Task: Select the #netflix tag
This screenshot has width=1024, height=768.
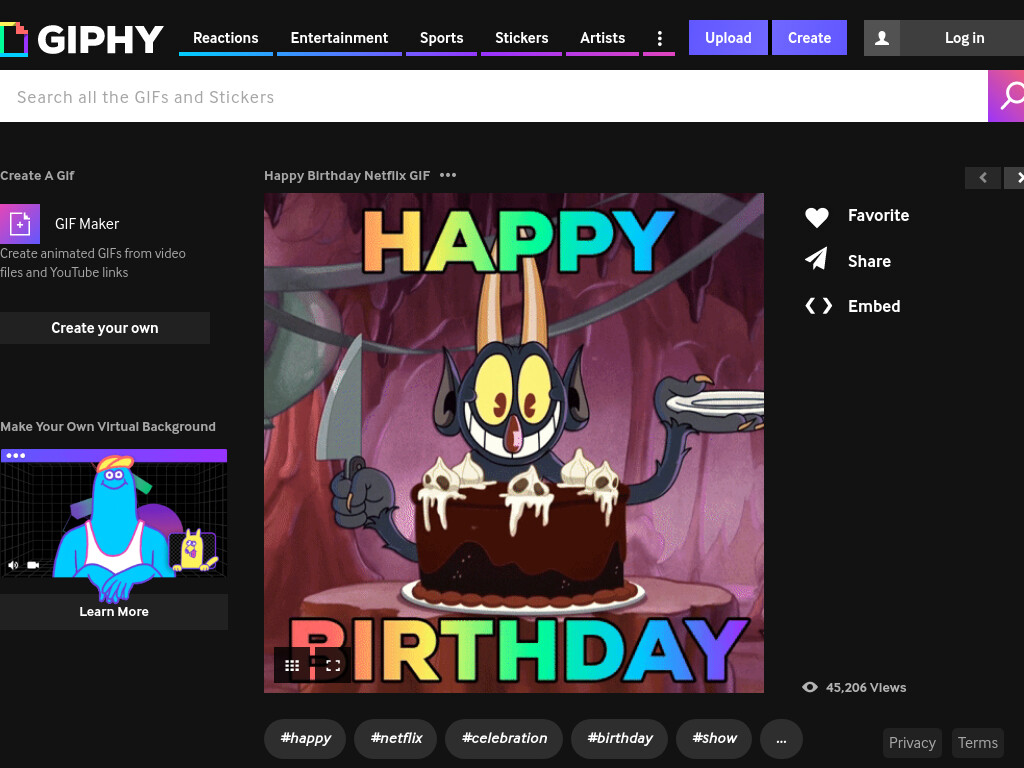Action: 396,739
